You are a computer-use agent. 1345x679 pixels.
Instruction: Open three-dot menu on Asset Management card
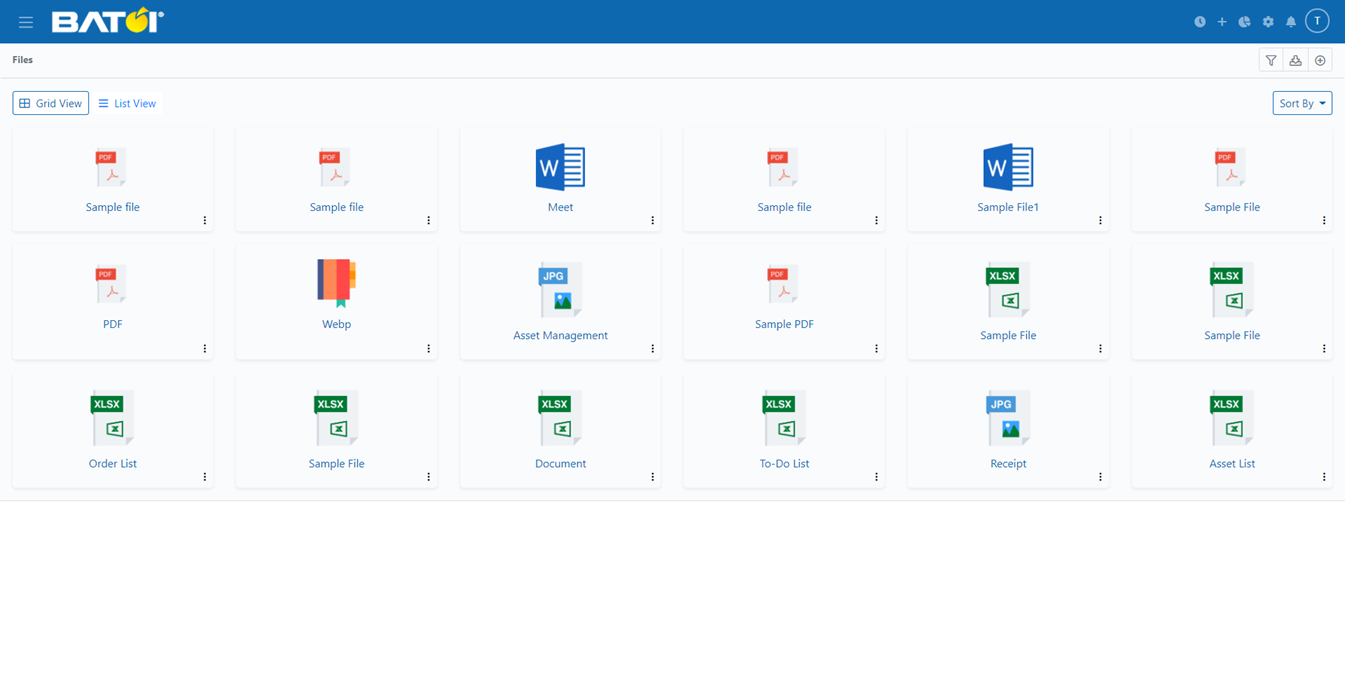pos(653,349)
